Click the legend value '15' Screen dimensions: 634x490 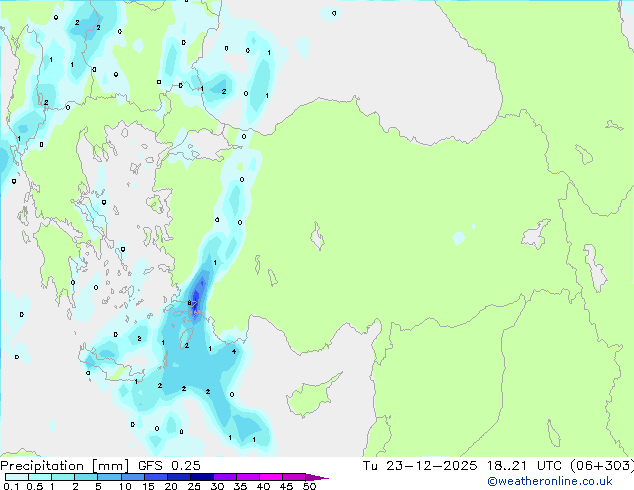(148, 486)
